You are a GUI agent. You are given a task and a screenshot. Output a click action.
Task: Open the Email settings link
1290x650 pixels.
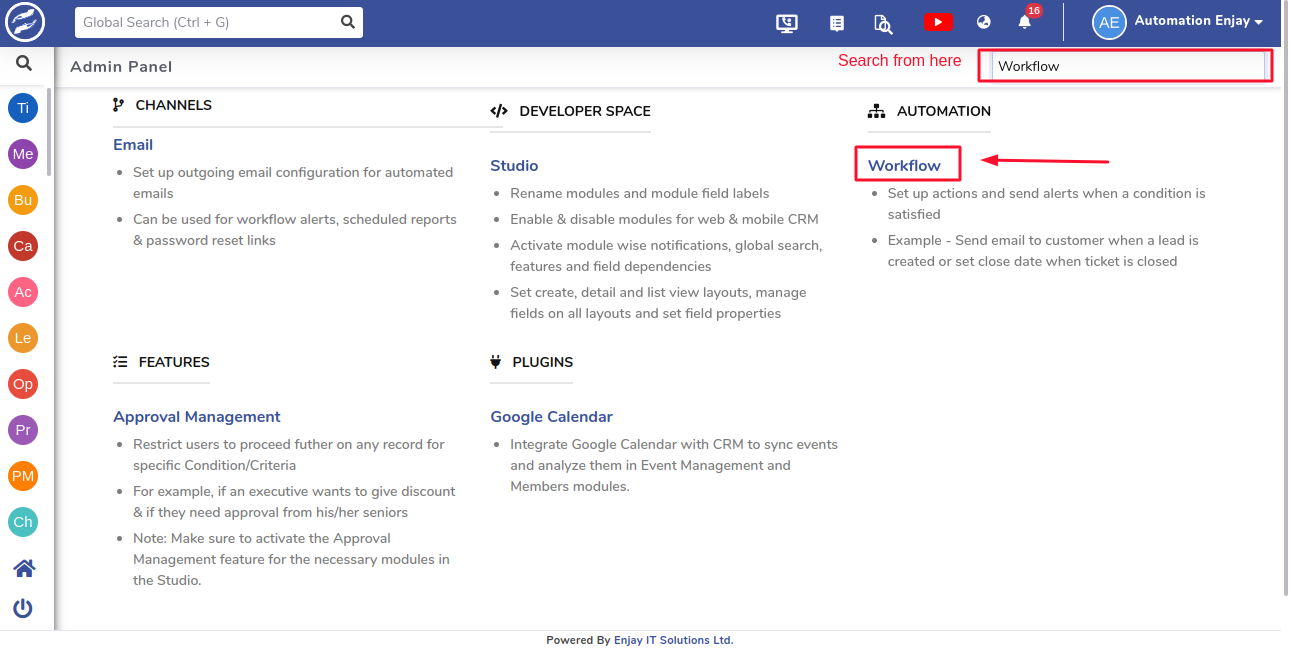(133, 145)
